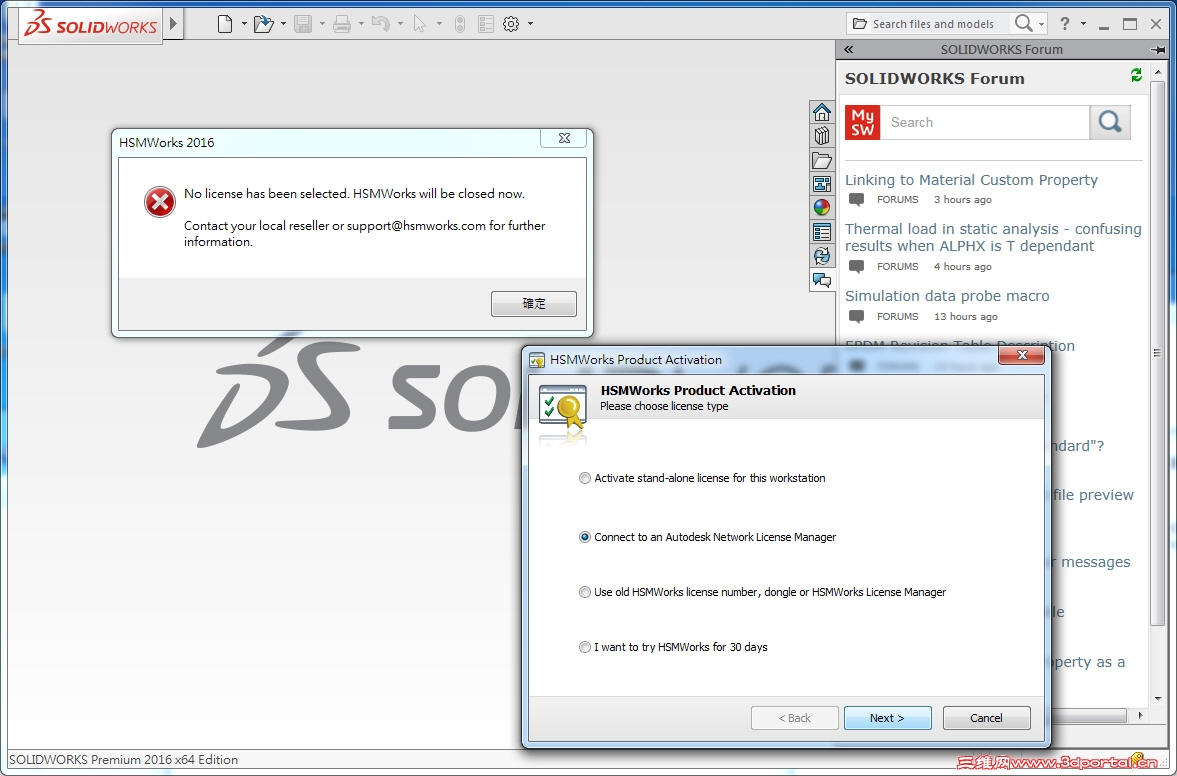Screen dimensions: 1177x776
Task: Open 'Linking to Material Custom Property' post
Action: pyautogui.click(x=971, y=180)
